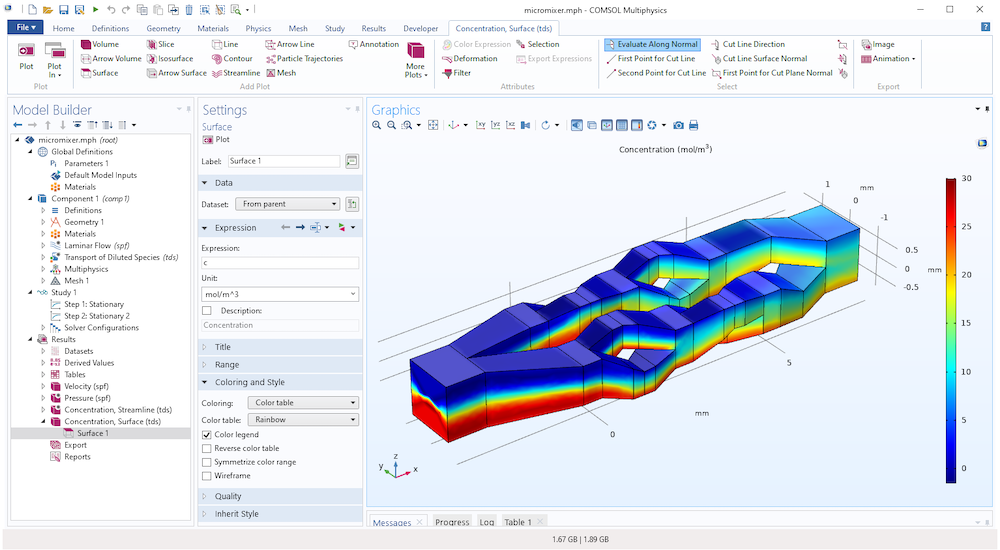Screen dimensions: 1000x550
Task: Open the Animation export button
Action: click(x=888, y=58)
